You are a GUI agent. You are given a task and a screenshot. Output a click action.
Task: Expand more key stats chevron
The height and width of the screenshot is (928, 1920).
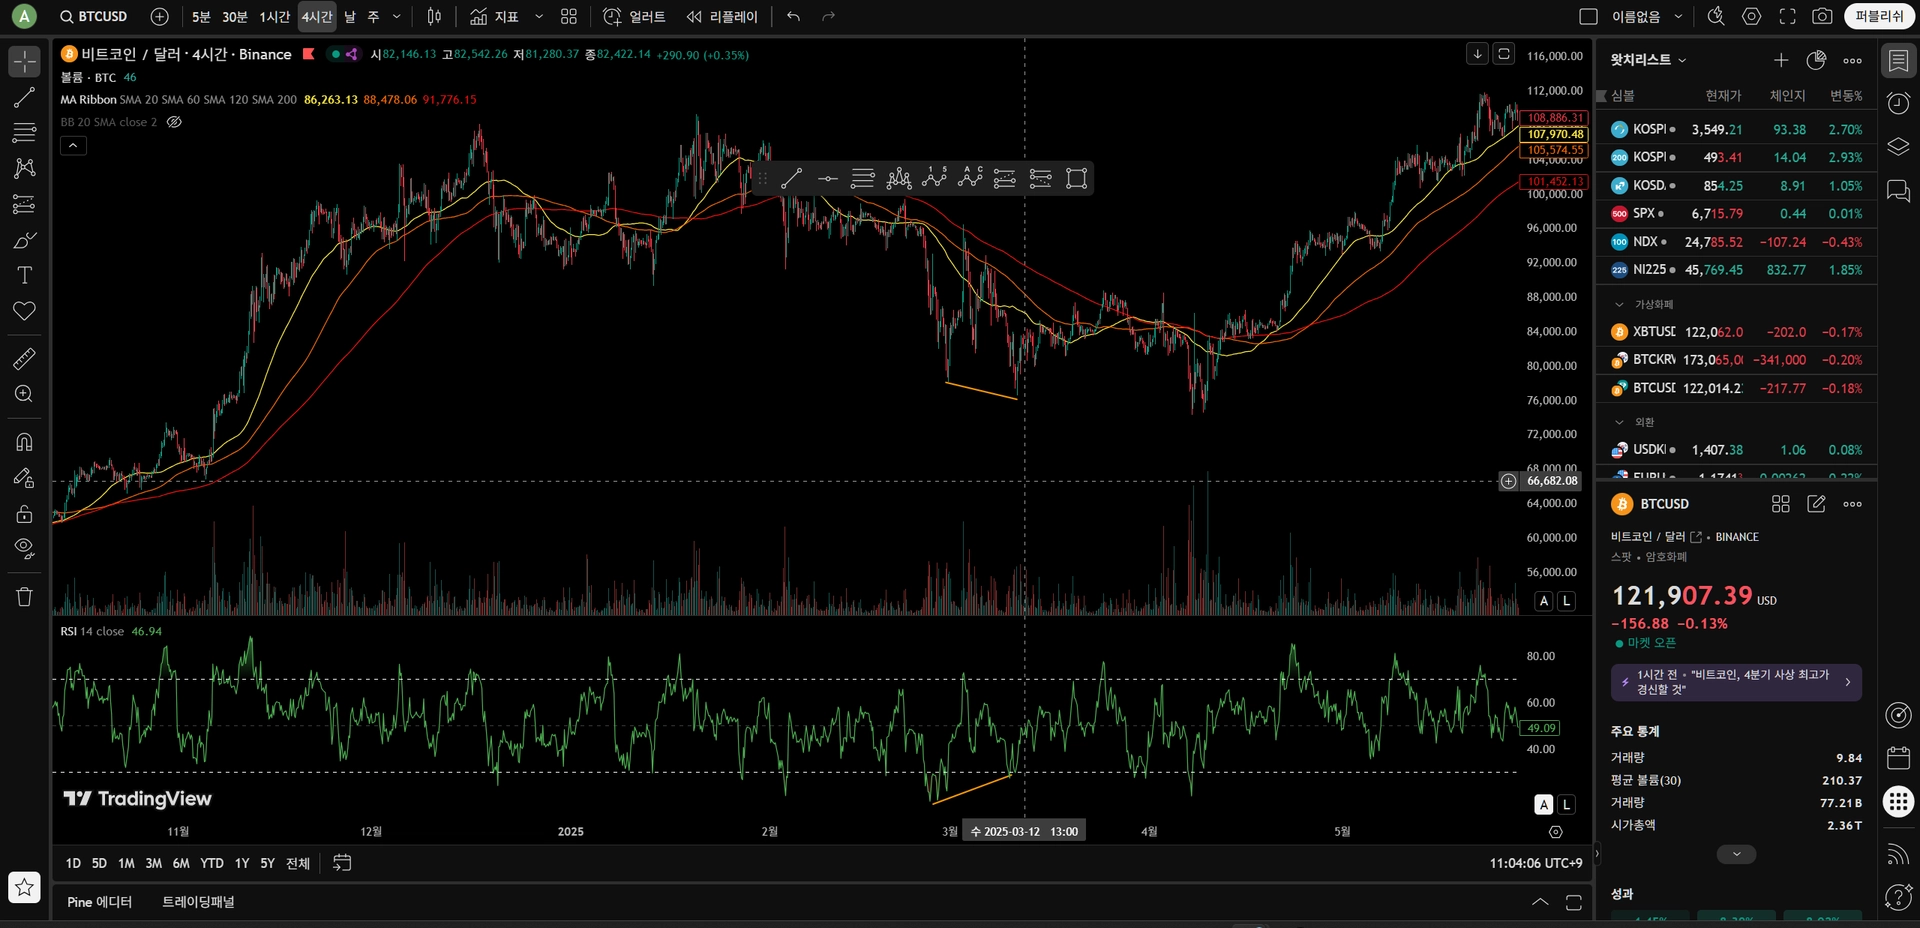(x=1736, y=854)
